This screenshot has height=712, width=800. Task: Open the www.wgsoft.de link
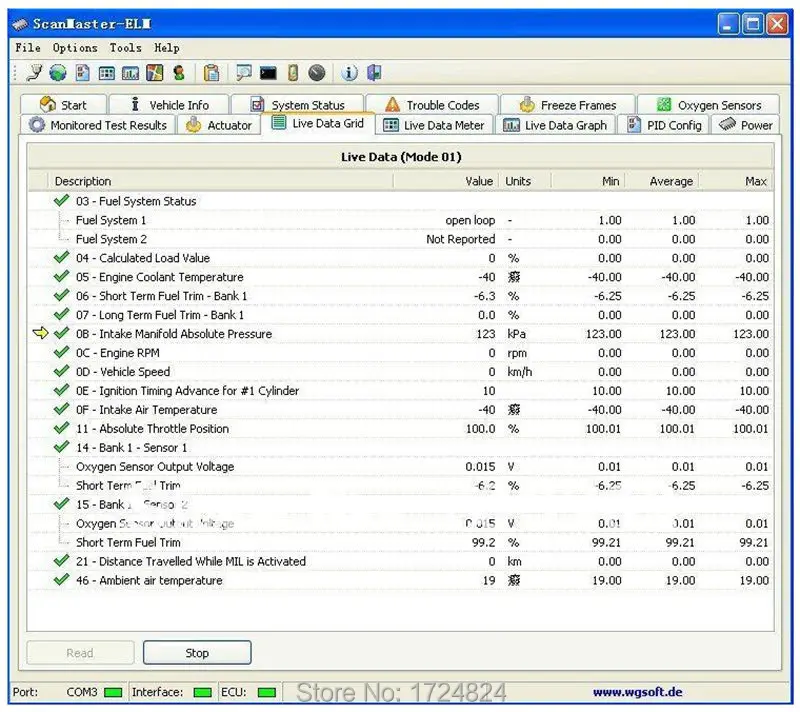click(x=637, y=692)
